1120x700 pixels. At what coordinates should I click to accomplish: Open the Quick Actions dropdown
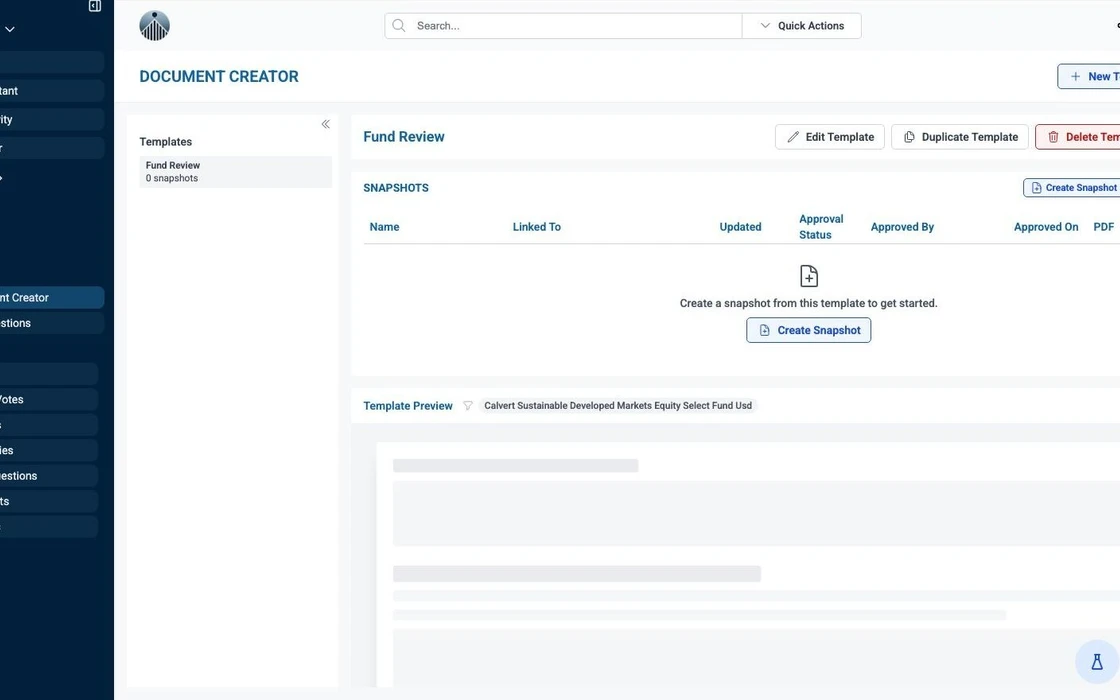801,26
